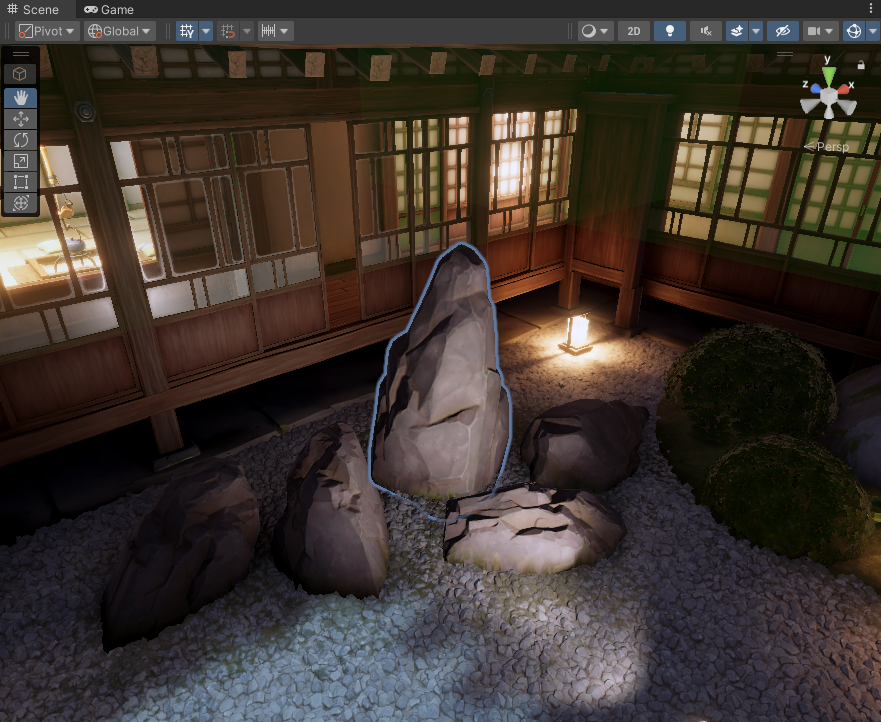Toggle 2D view mode
The height and width of the screenshot is (722, 881).
click(x=633, y=31)
